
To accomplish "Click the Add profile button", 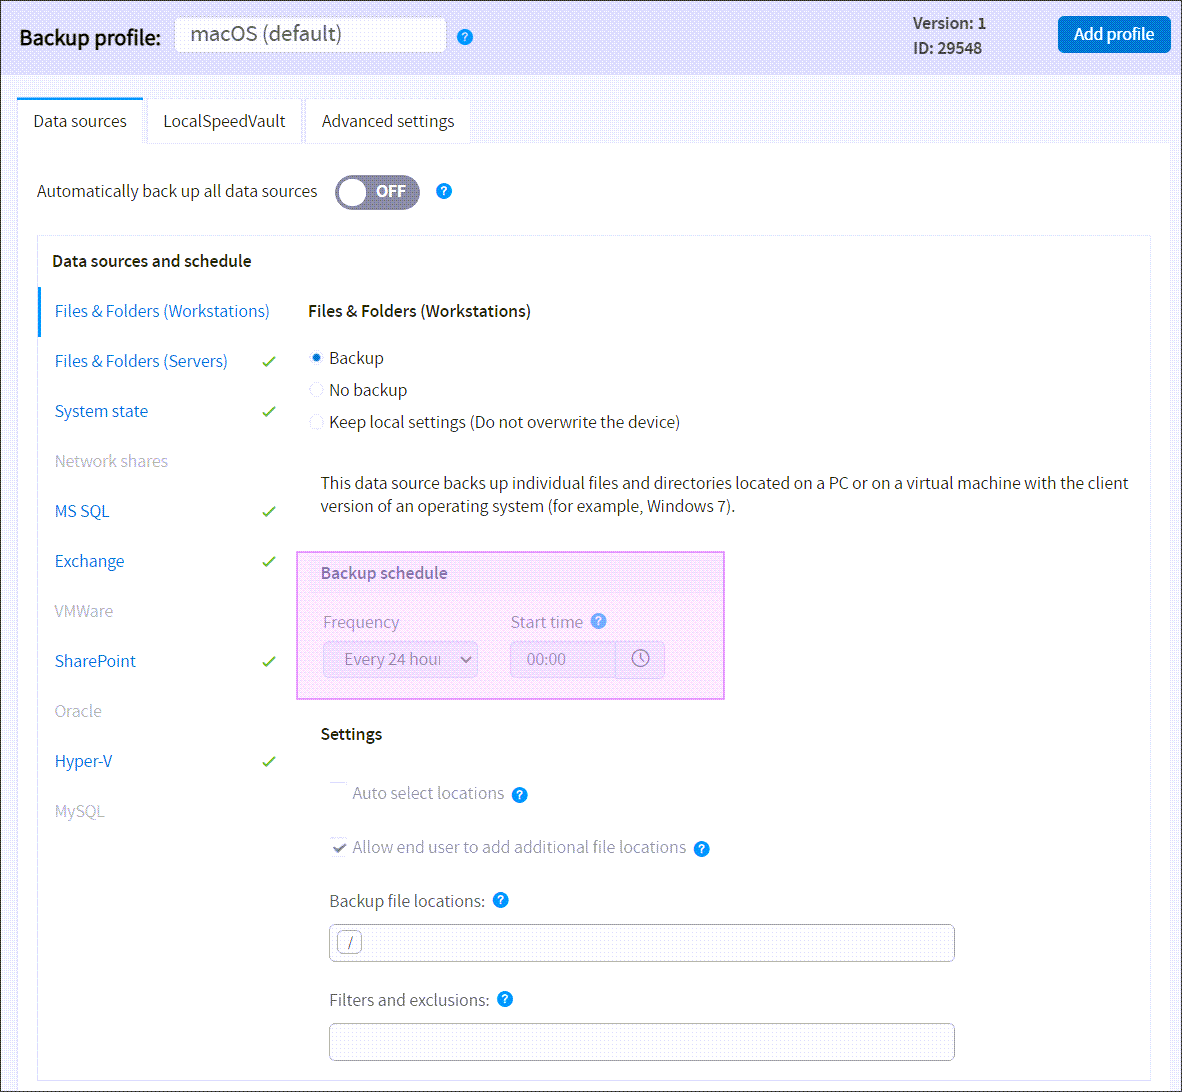I will [x=1113, y=34].
